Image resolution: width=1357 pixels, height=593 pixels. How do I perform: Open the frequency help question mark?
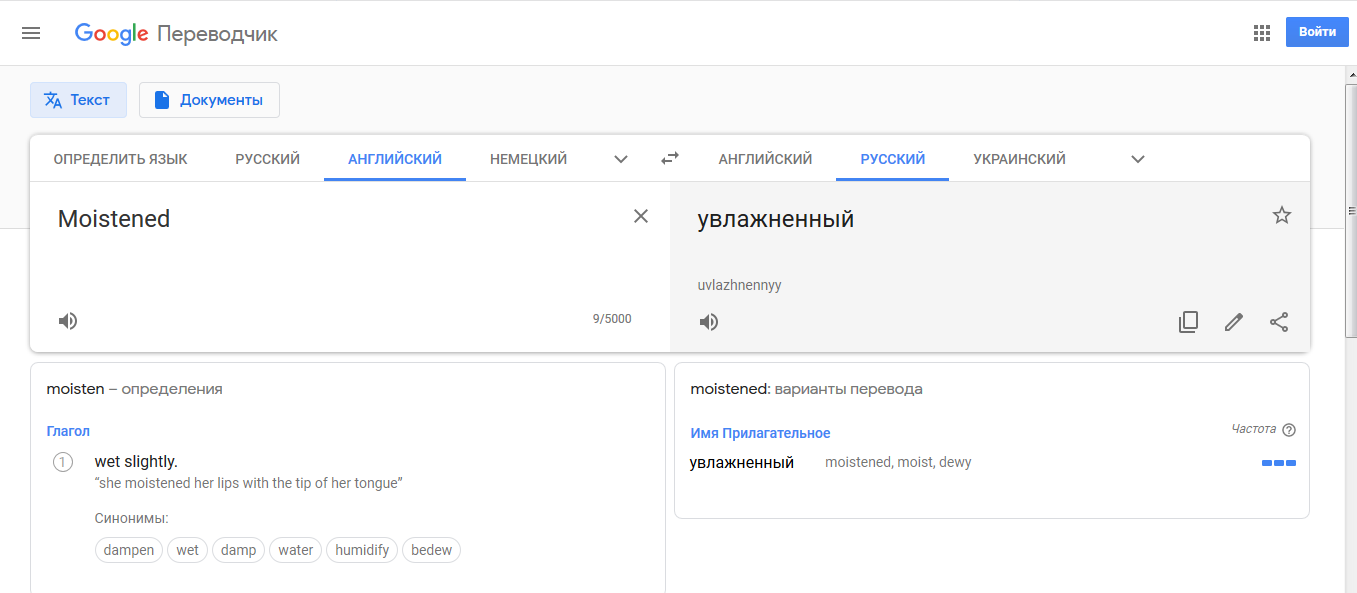[1289, 430]
